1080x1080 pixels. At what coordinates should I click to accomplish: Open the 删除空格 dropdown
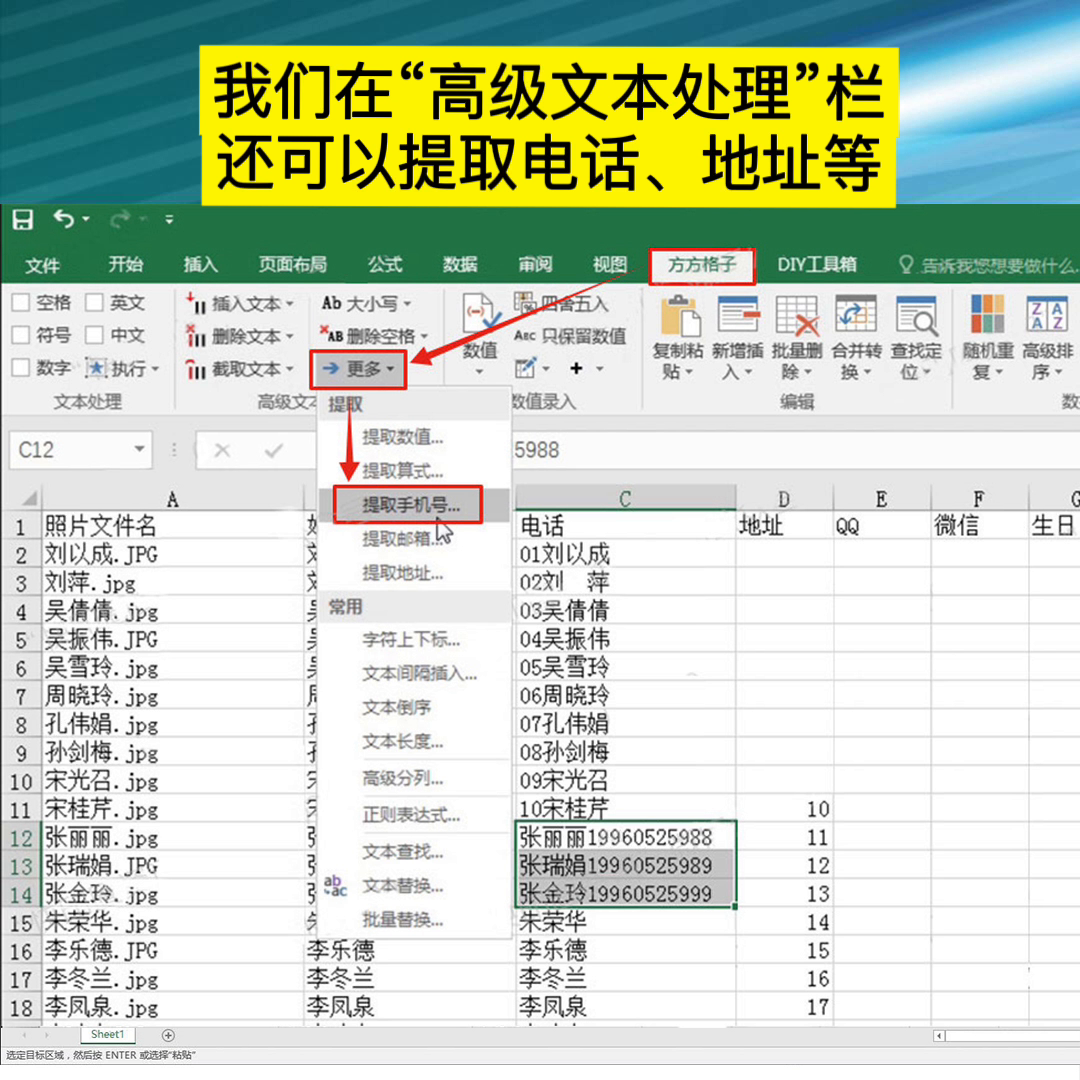click(373, 335)
